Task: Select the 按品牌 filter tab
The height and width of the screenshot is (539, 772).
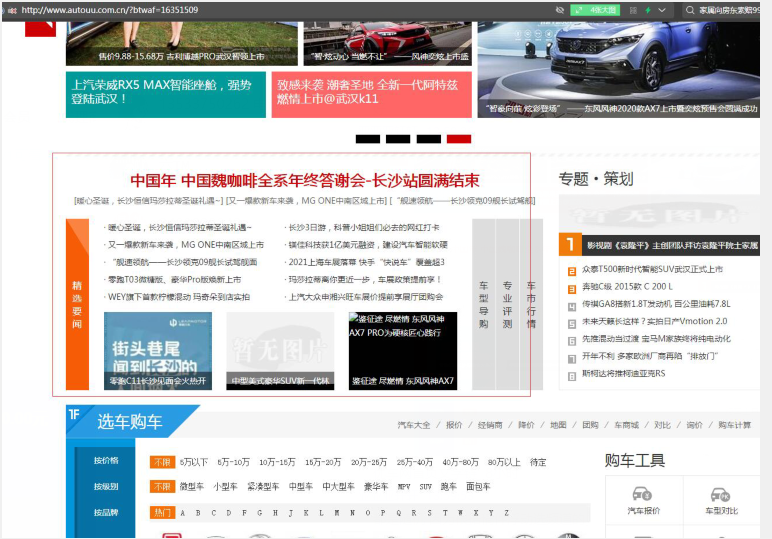Action: (106, 513)
